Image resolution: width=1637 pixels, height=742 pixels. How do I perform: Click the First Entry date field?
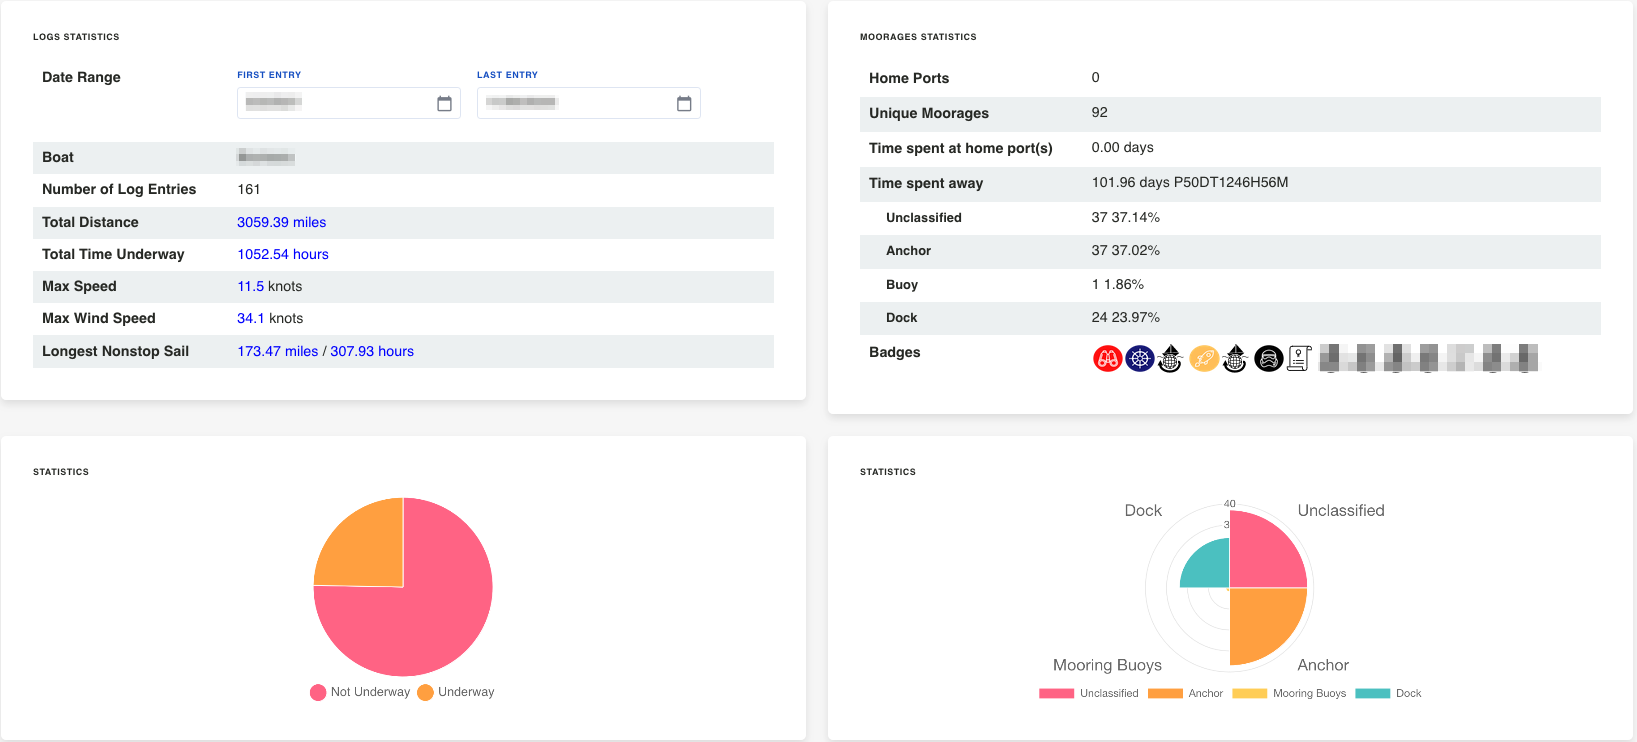[349, 103]
